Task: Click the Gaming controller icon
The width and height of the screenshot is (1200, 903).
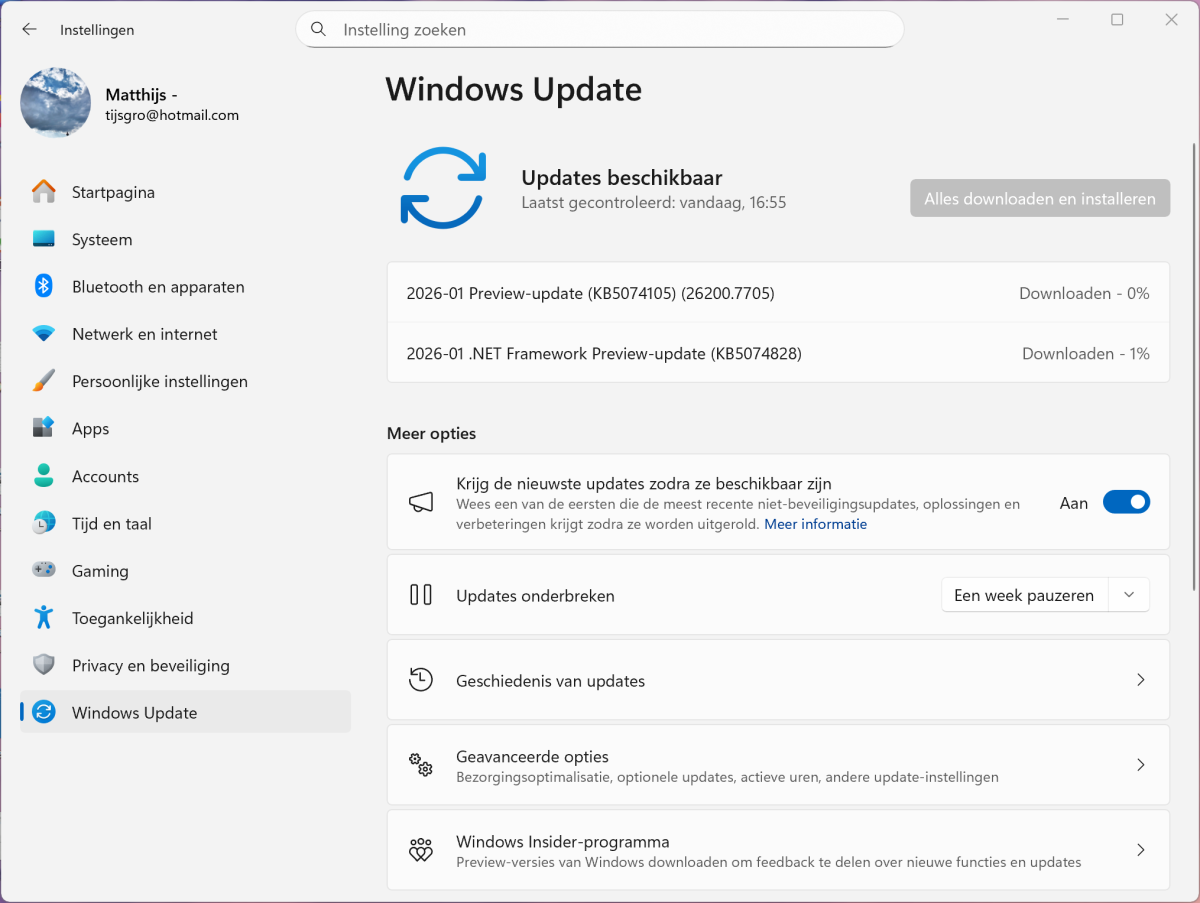Action: point(43,570)
